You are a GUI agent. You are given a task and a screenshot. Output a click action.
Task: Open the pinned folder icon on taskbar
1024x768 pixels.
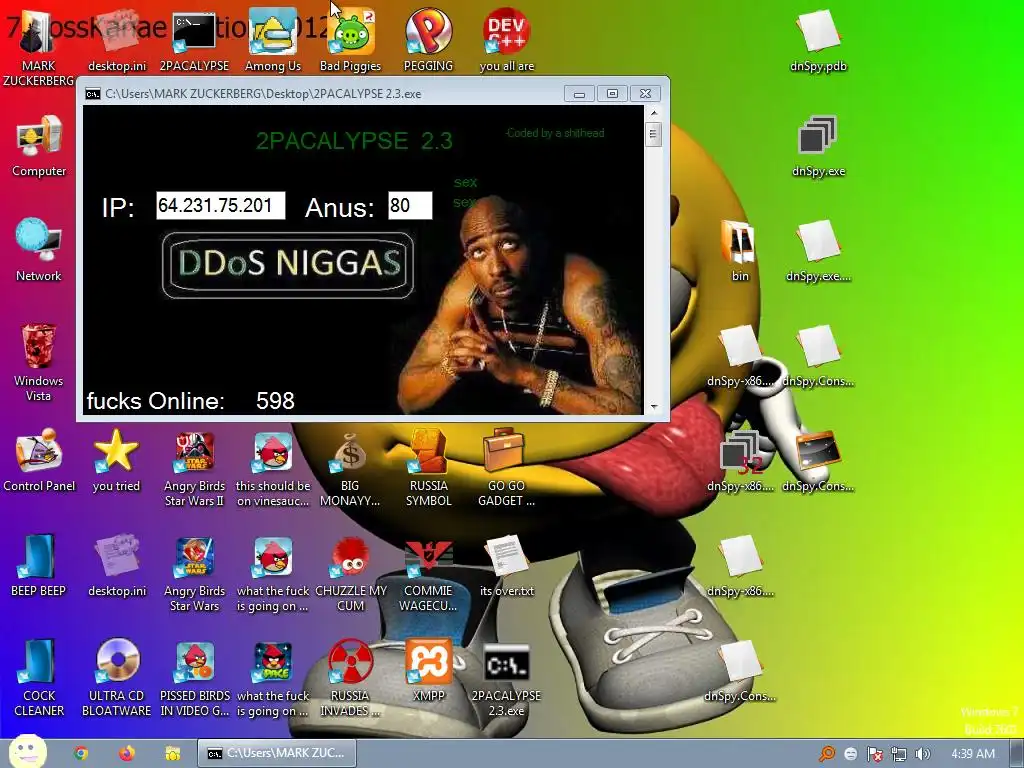pyautogui.click(x=172, y=754)
